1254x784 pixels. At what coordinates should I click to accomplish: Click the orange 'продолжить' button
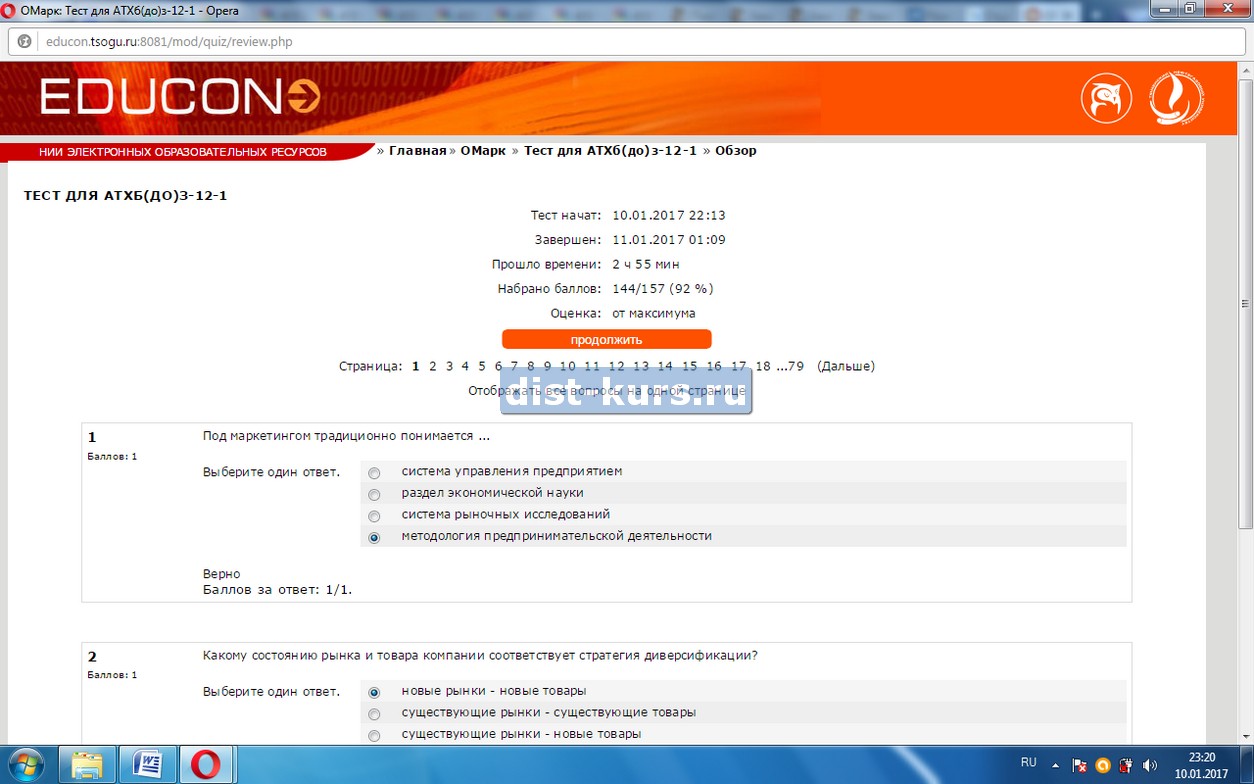[x=606, y=339]
